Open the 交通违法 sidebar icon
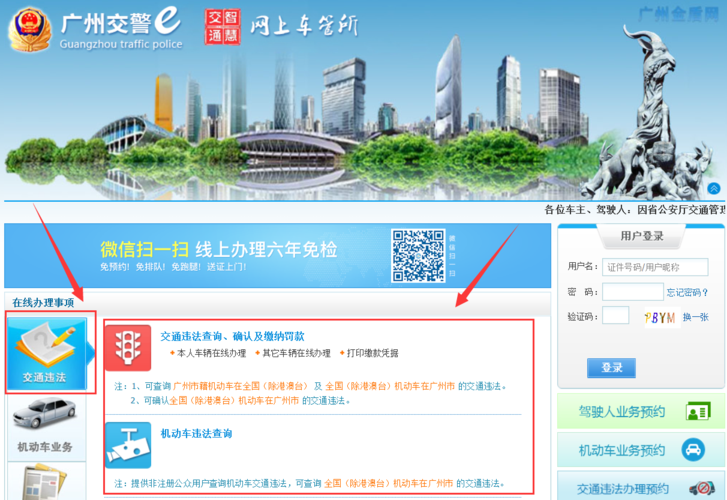The width and height of the screenshot is (727, 500). click(47, 353)
